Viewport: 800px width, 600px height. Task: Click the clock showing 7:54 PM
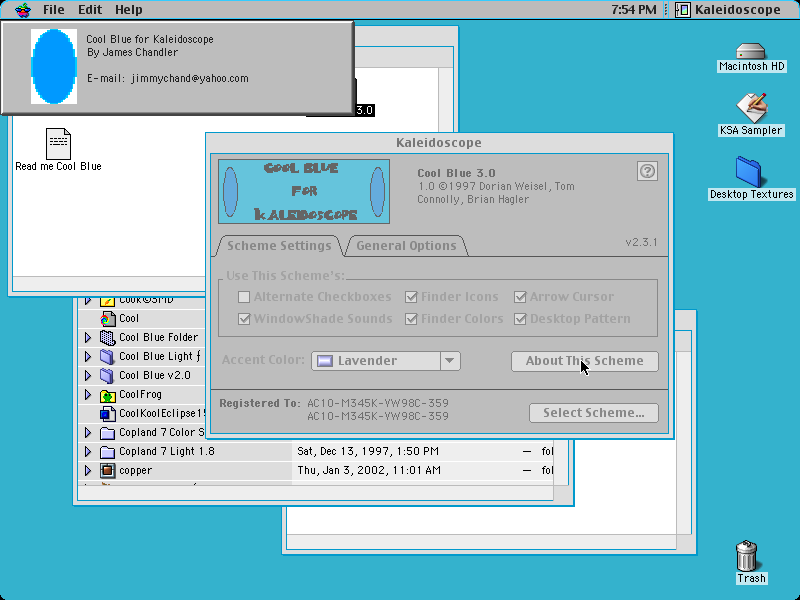click(x=634, y=10)
